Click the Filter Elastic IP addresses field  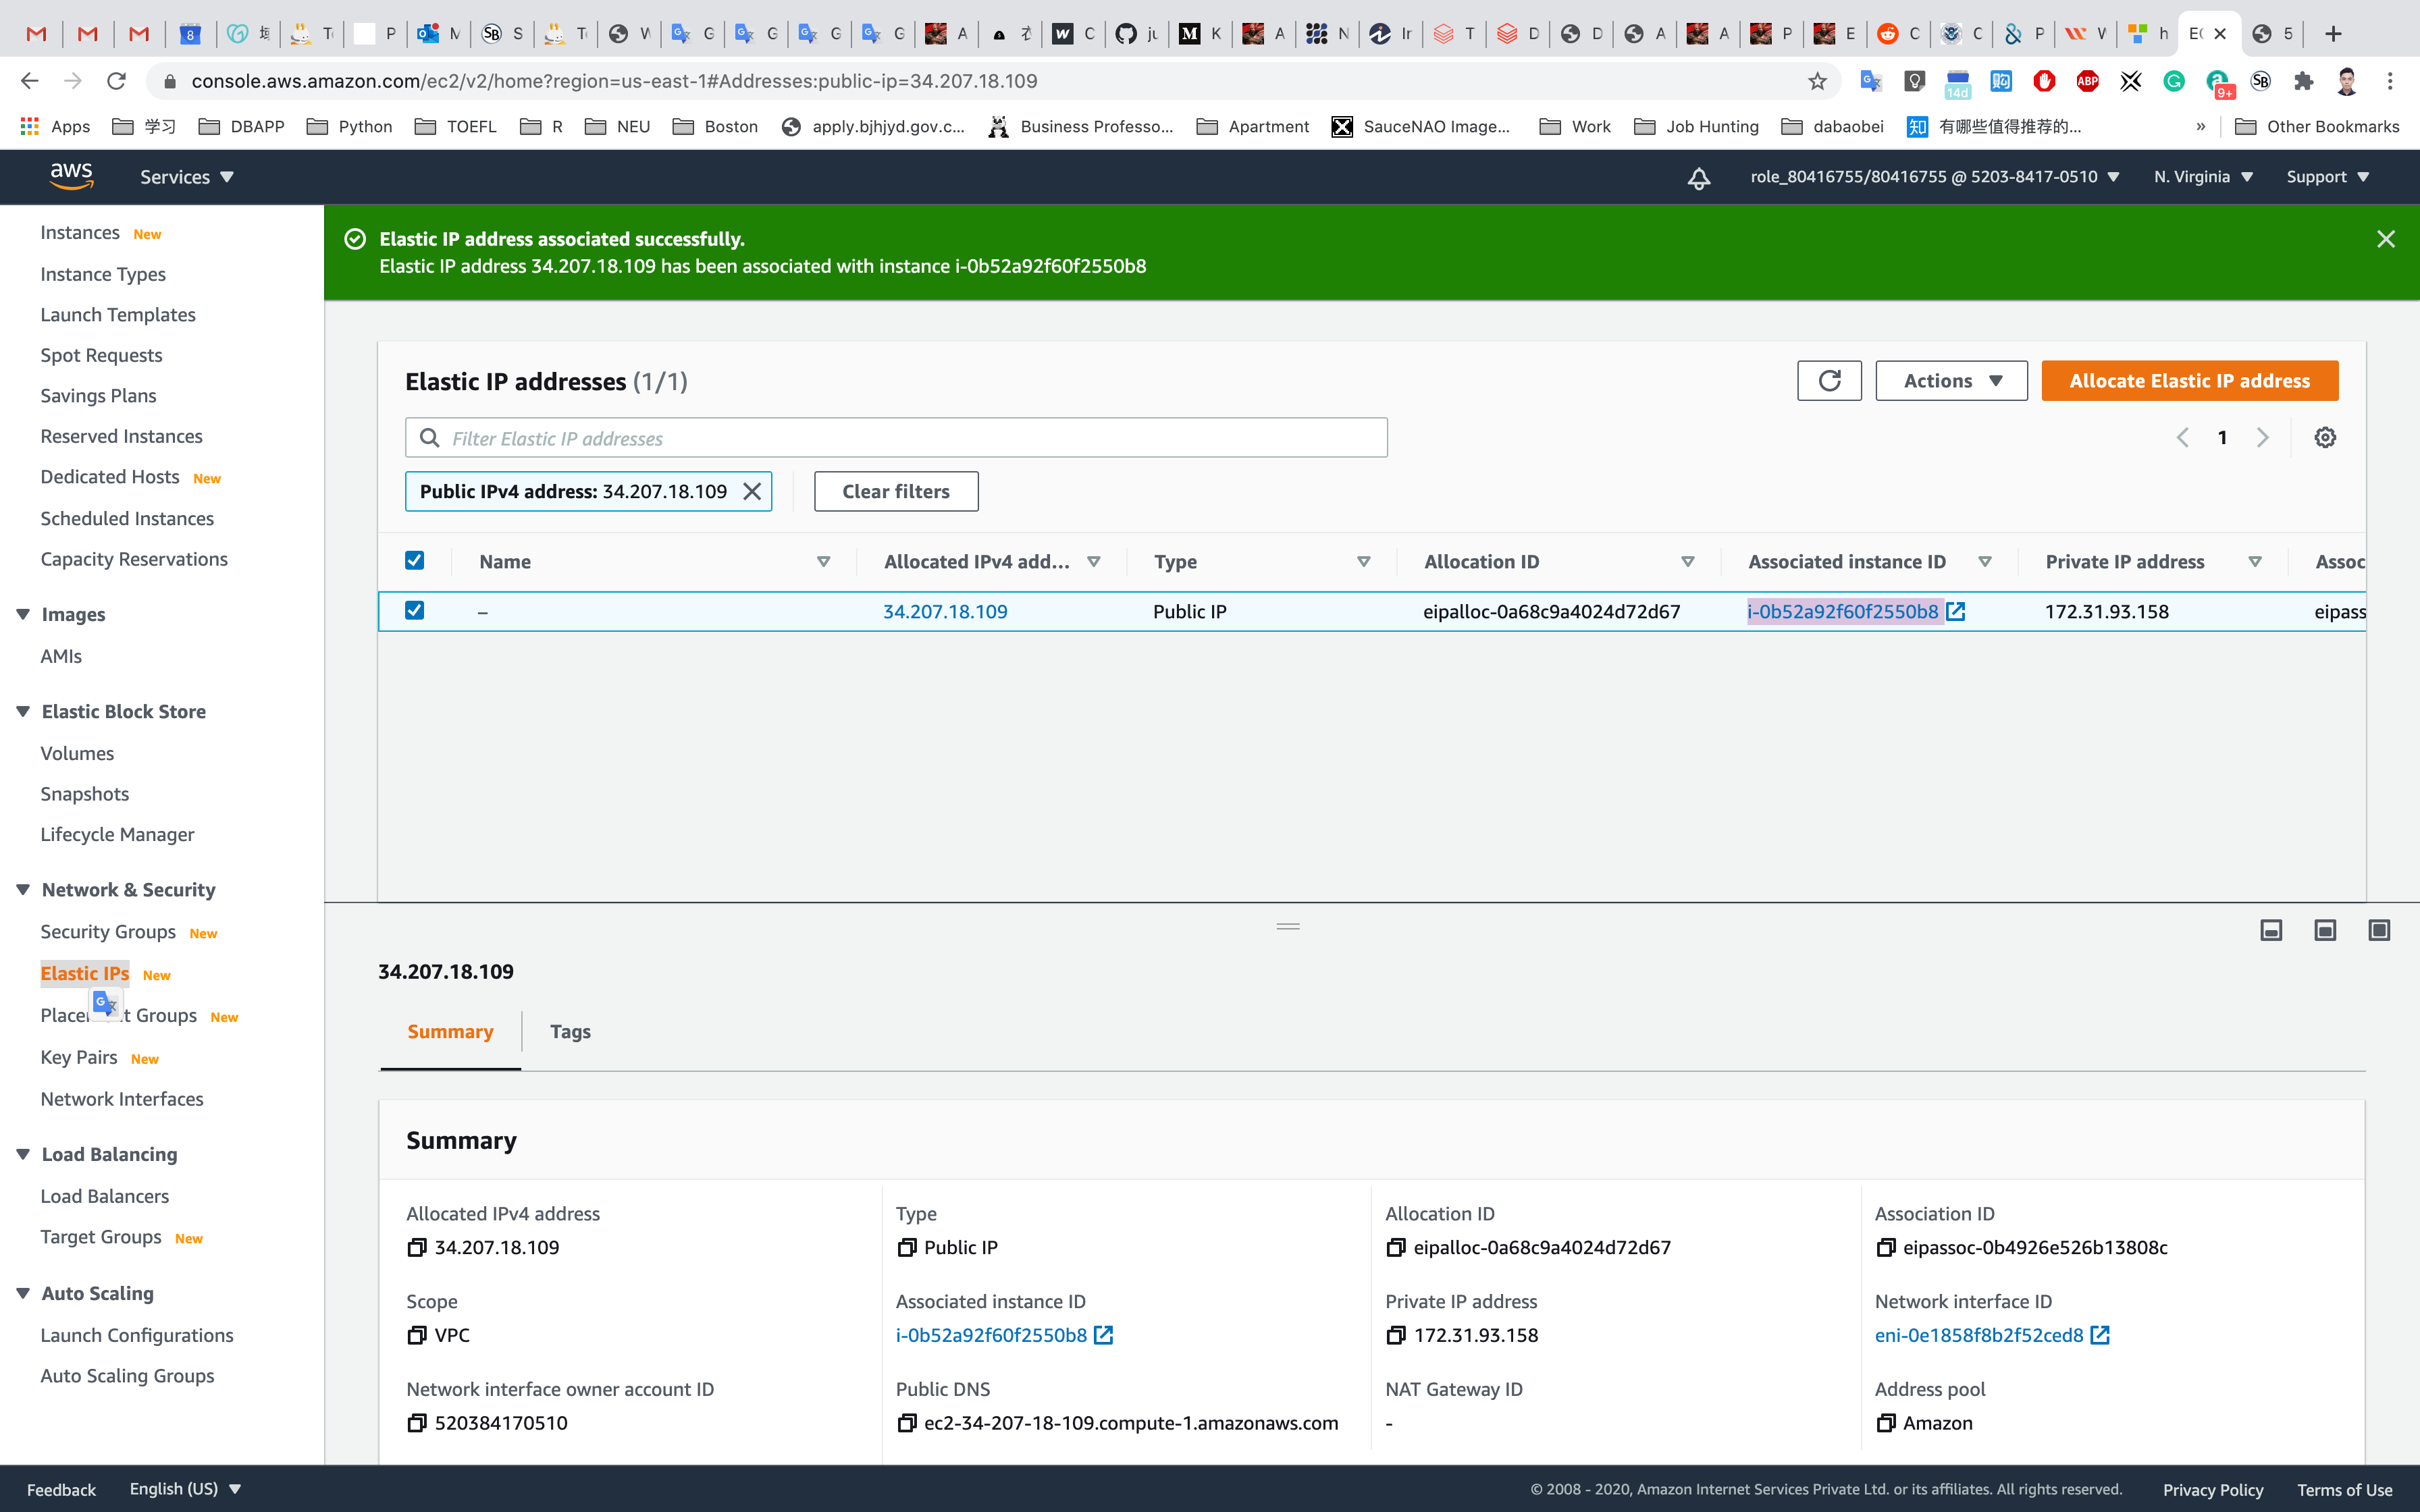pos(896,438)
